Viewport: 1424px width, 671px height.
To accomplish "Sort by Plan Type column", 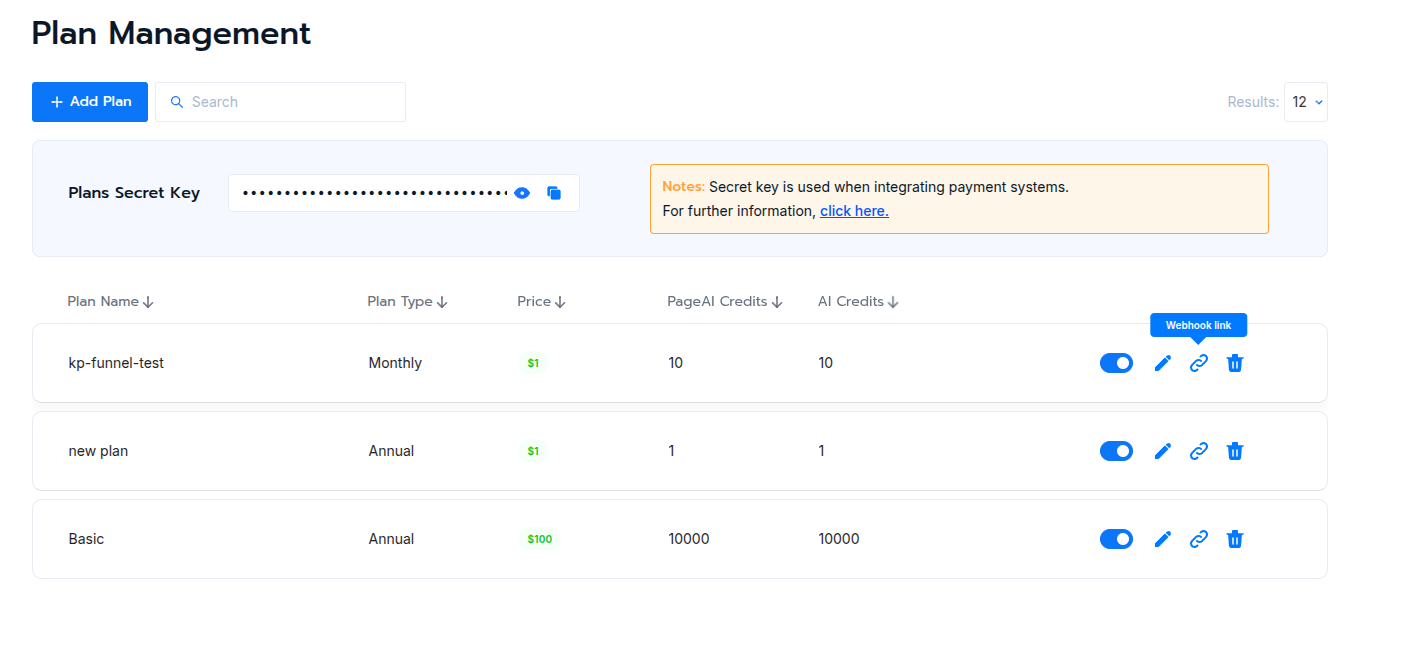I will tap(407, 302).
